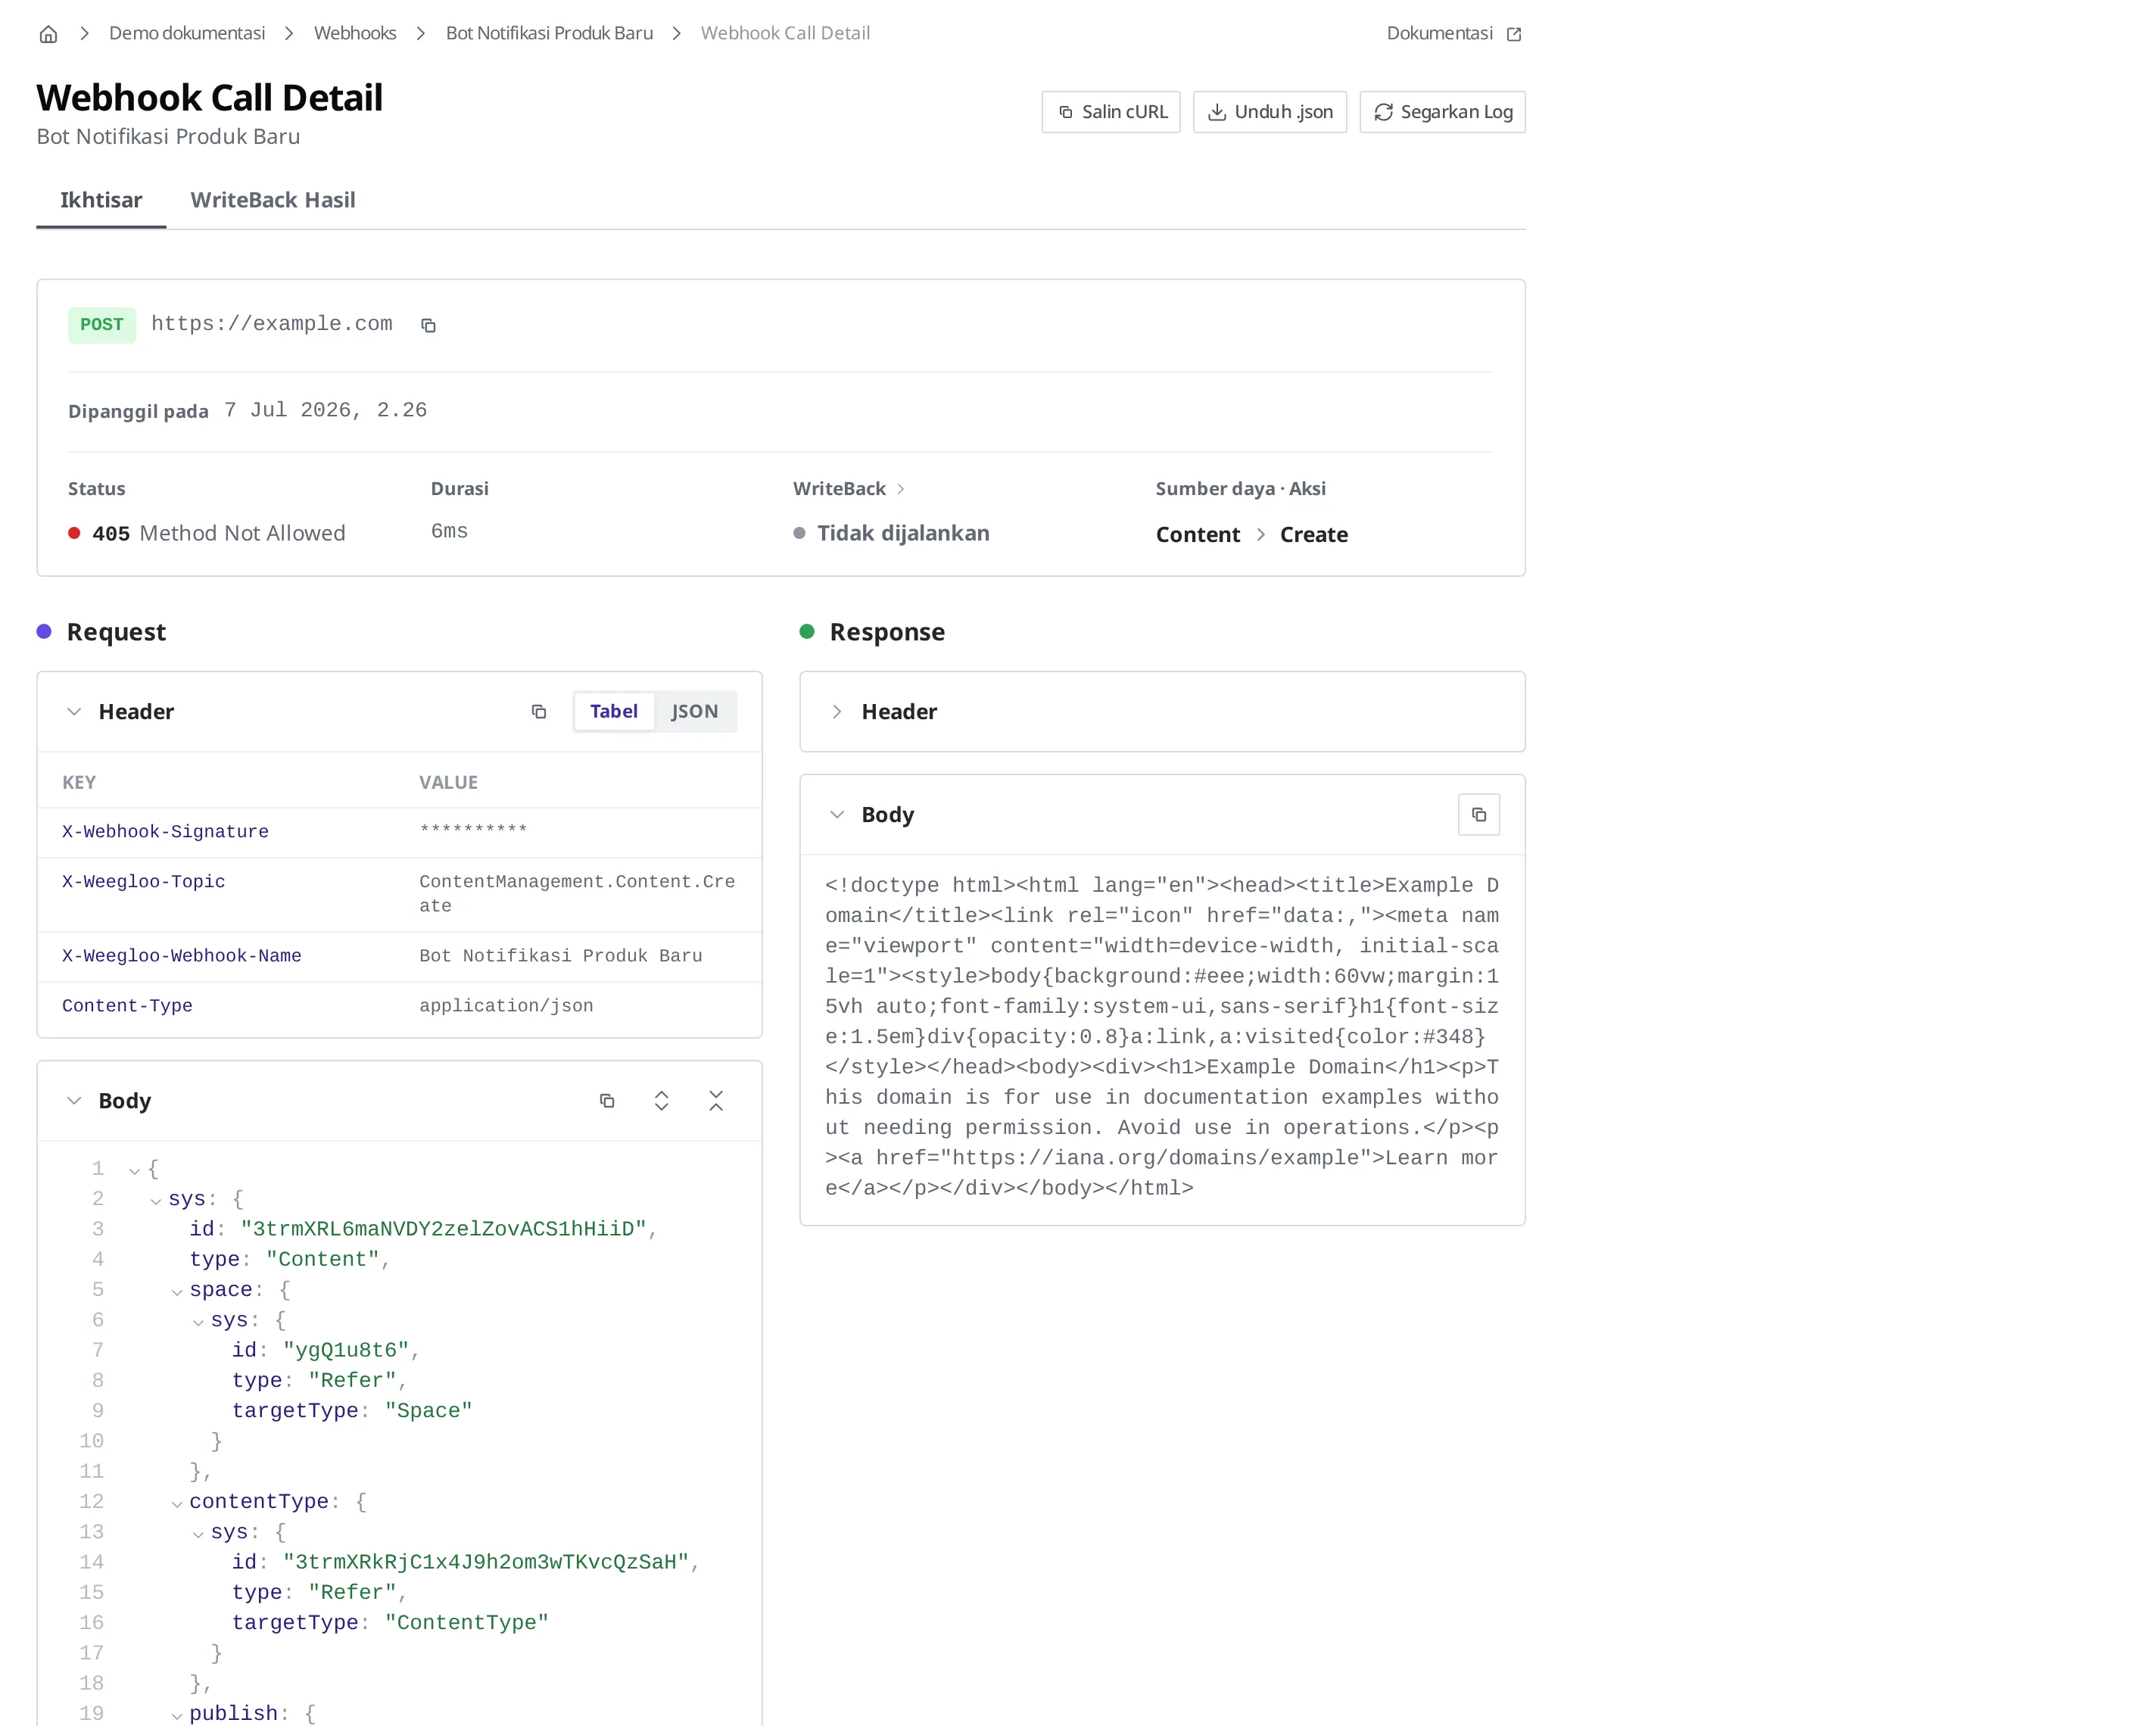The height and width of the screenshot is (1726, 2156).
Task: Copy request headers icon
Action: click(539, 712)
